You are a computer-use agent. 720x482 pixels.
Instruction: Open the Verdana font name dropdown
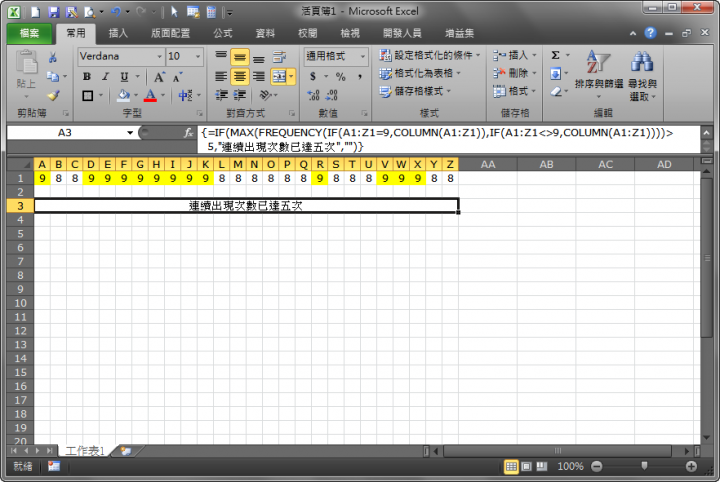pos(159,56)
